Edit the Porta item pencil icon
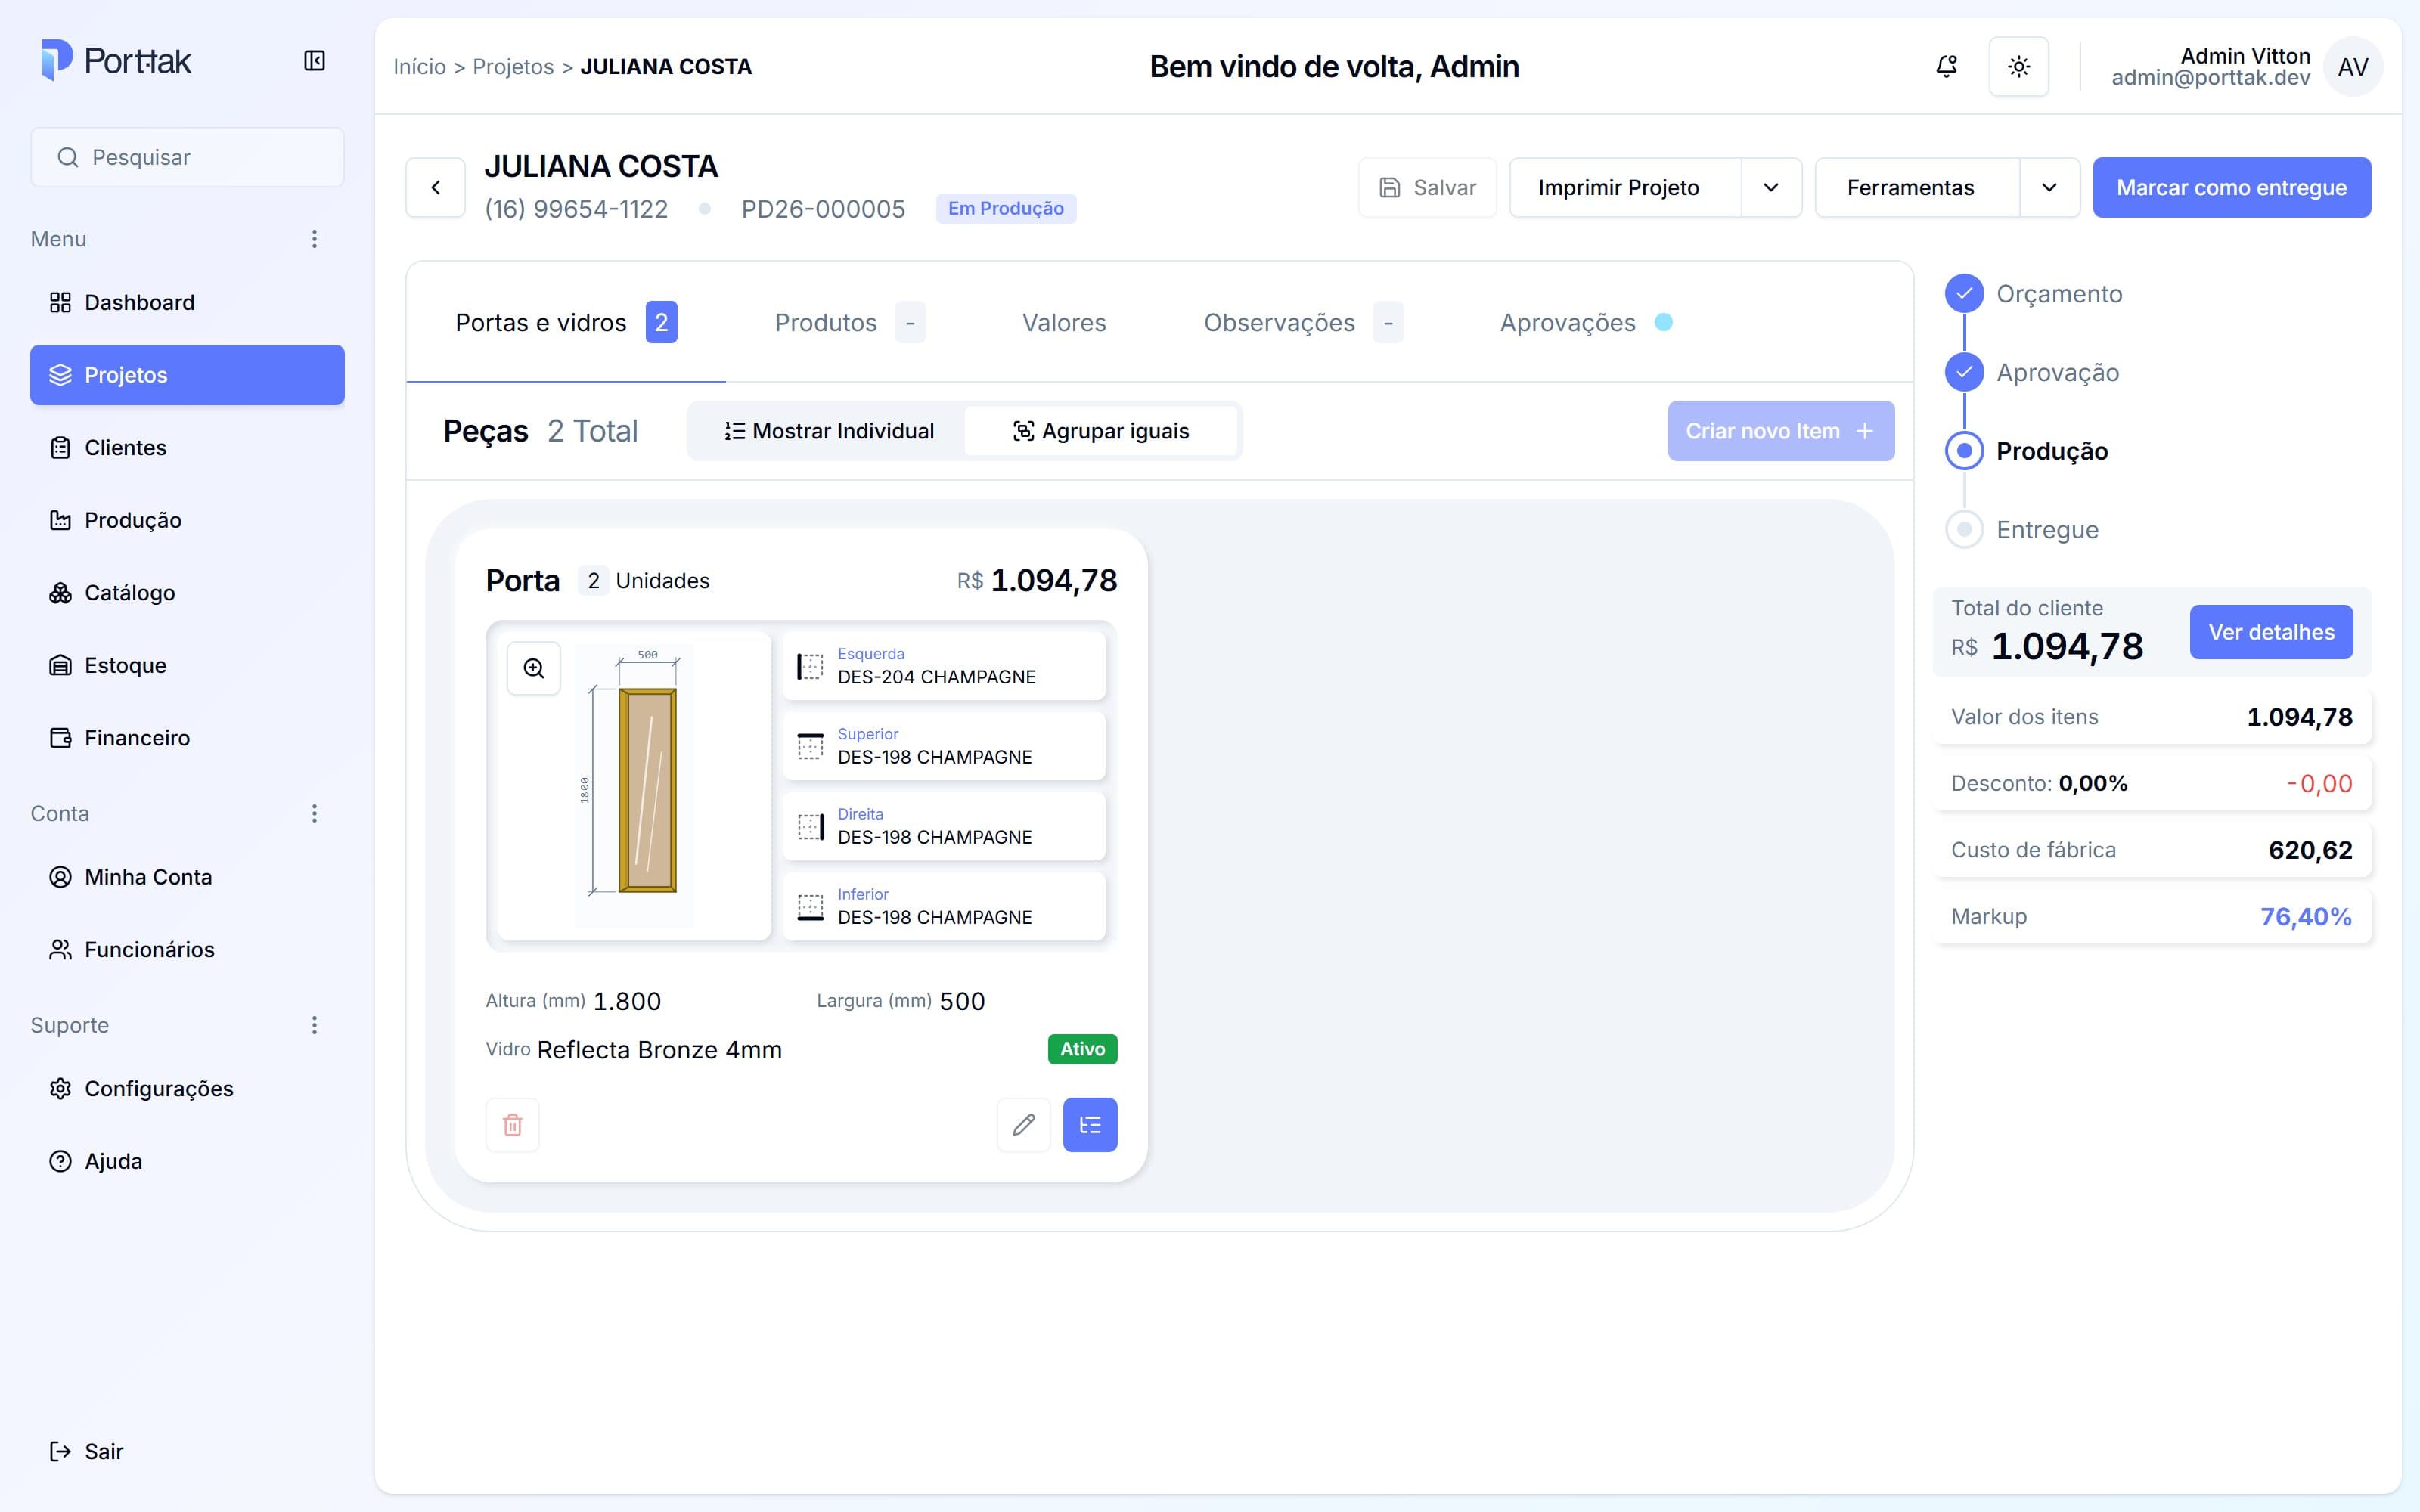 [x=1023, y=1125]
